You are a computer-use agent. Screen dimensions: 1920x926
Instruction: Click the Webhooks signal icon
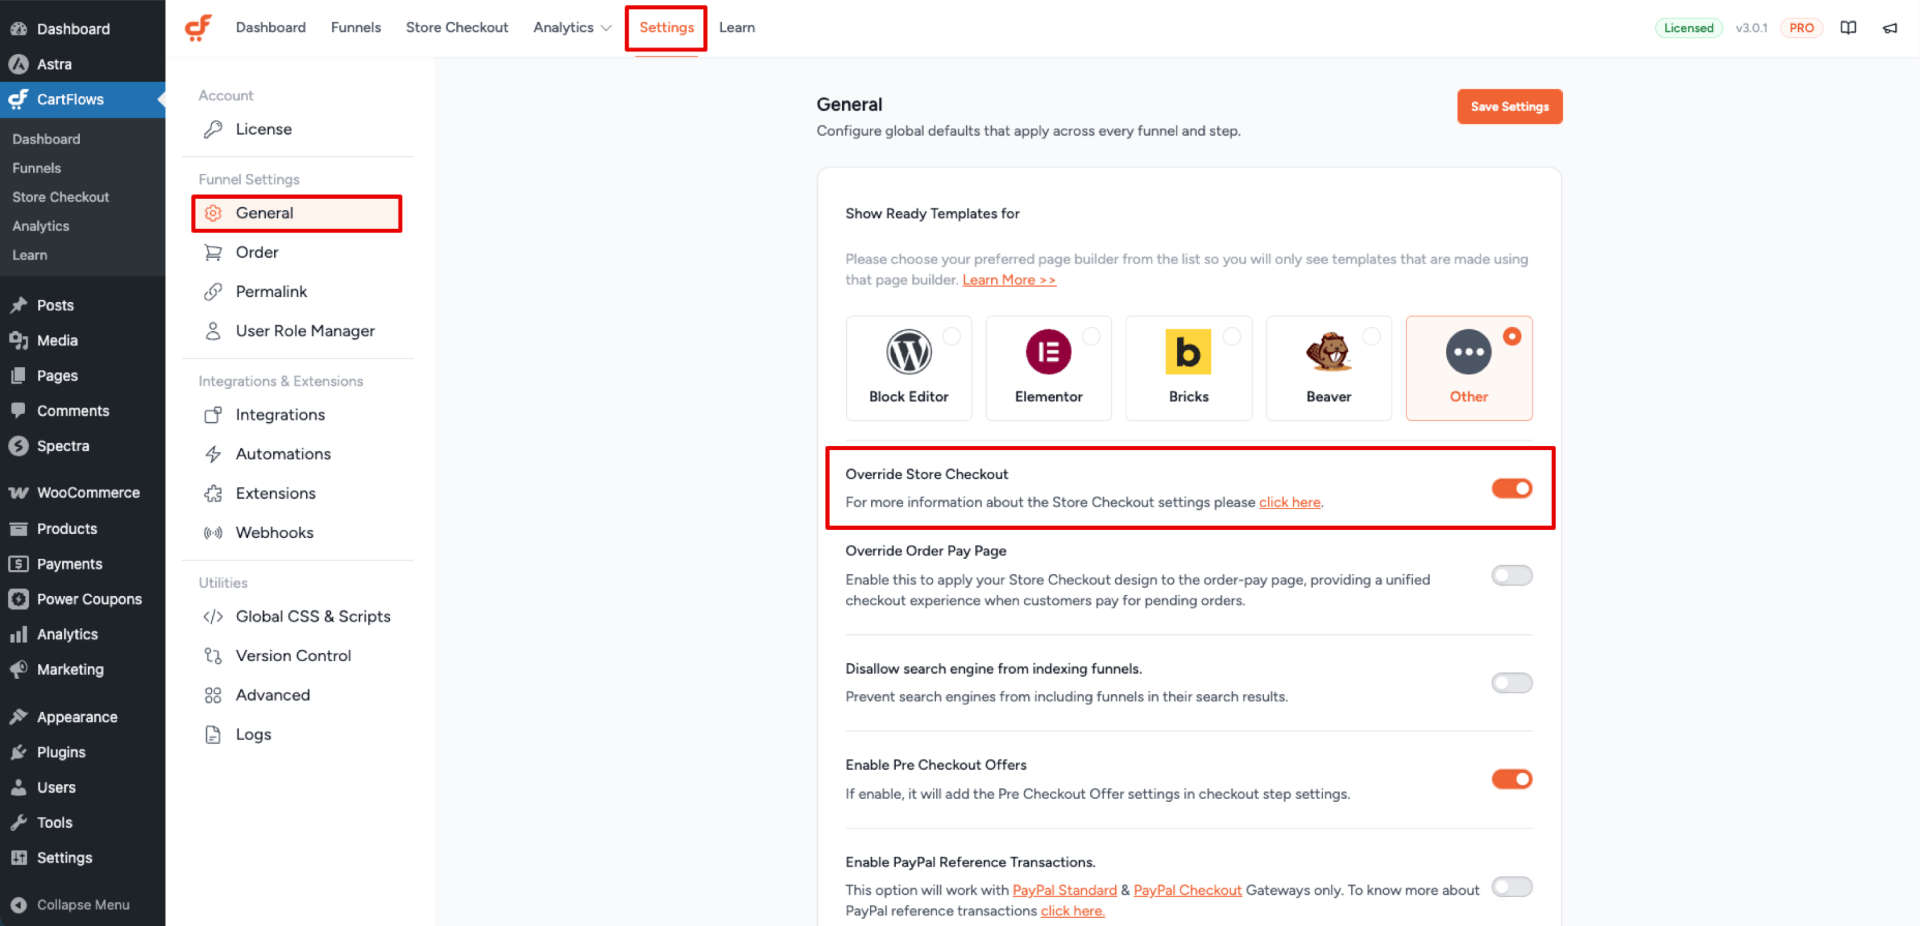pos(213,533)
